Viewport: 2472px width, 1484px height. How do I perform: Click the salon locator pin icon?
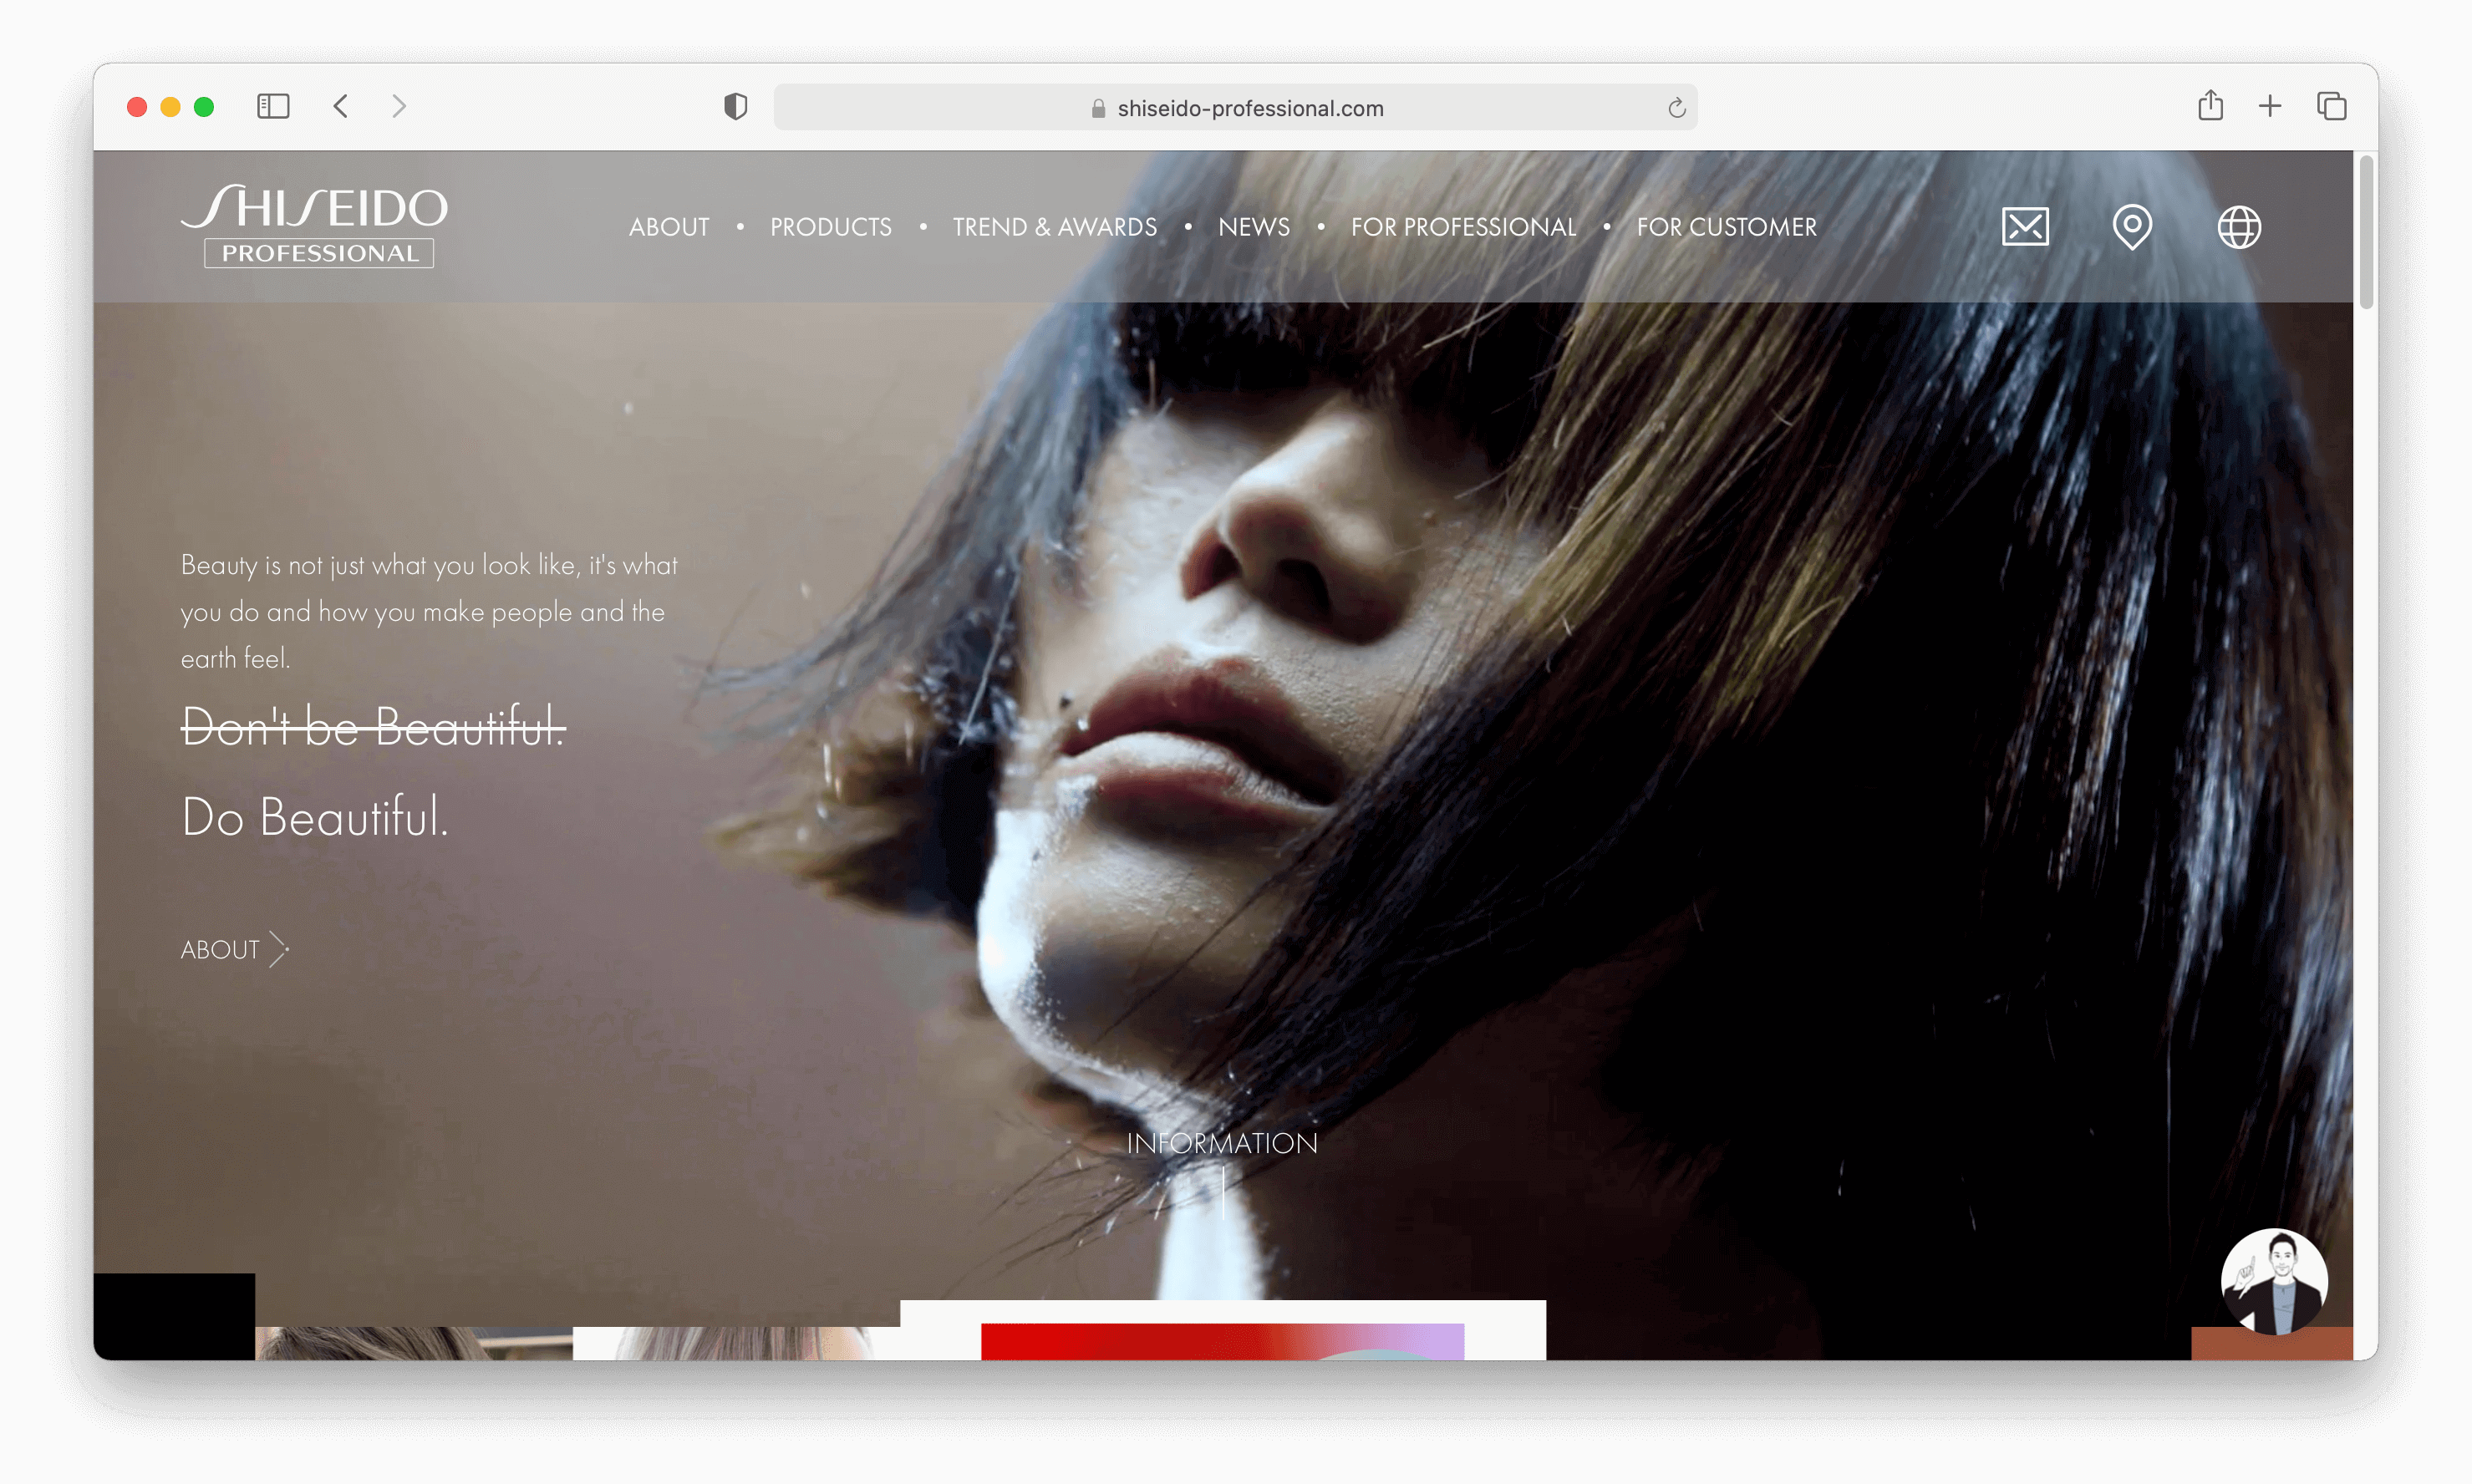2131,227
